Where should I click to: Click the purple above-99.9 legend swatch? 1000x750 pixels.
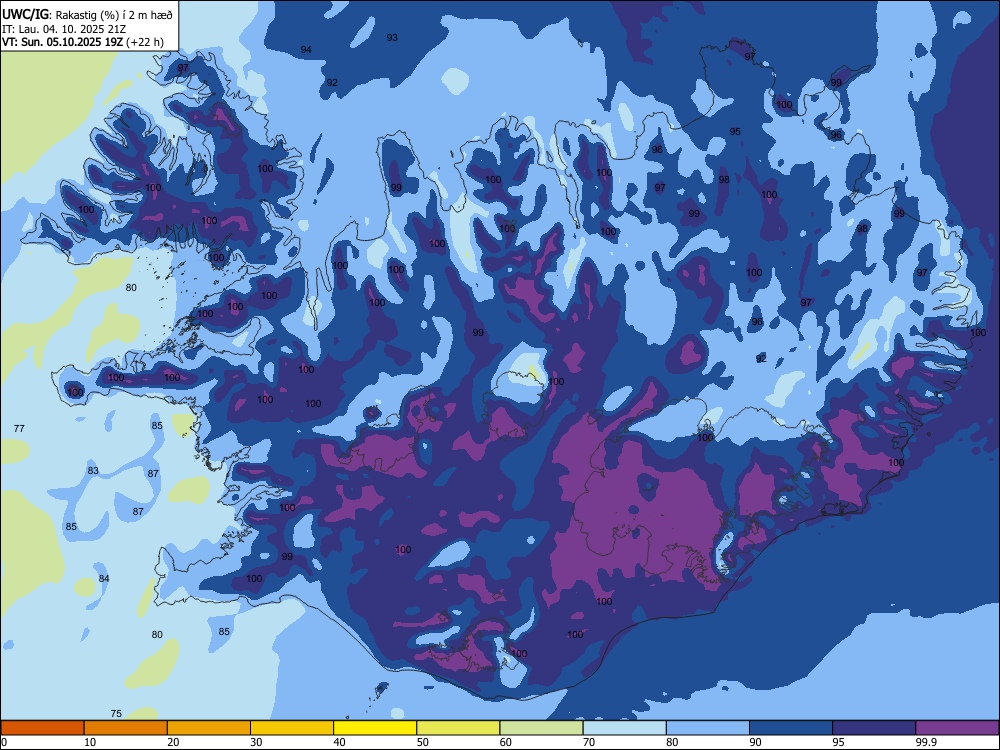tap(957, 728)
